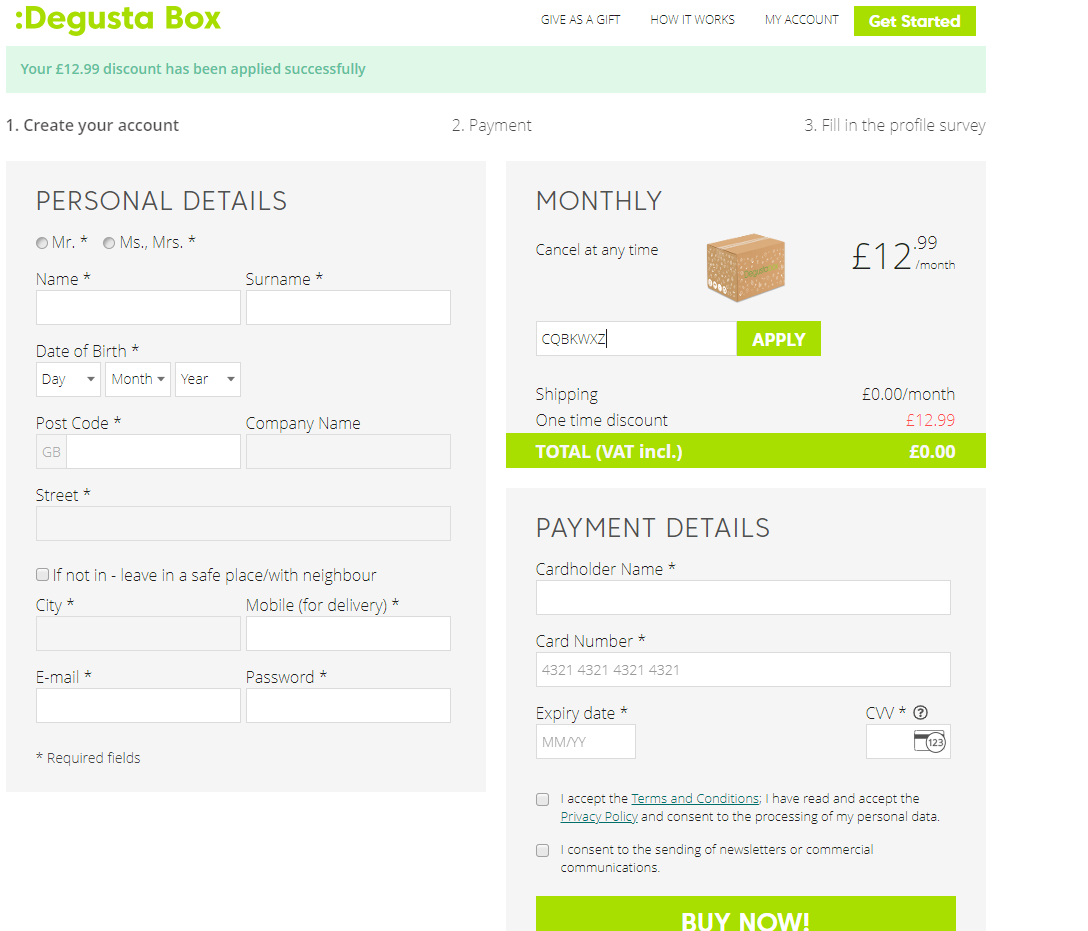Click the cardboard box product image
1088x931 pixels.
[x=745, y=264]
